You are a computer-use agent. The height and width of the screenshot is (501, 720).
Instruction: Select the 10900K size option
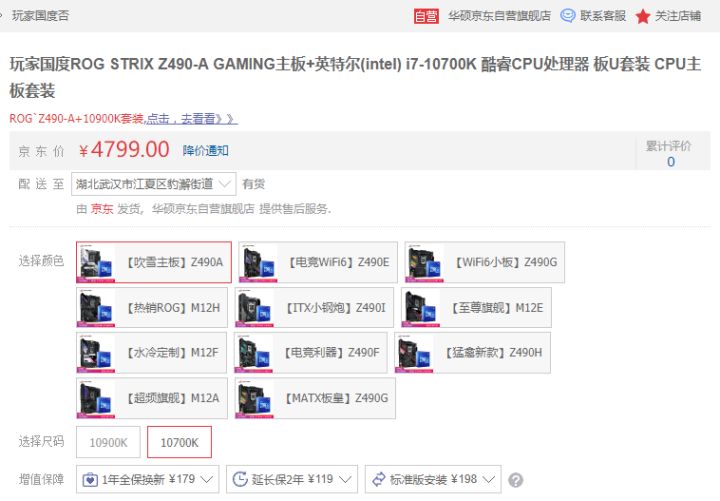coord(108,442)
